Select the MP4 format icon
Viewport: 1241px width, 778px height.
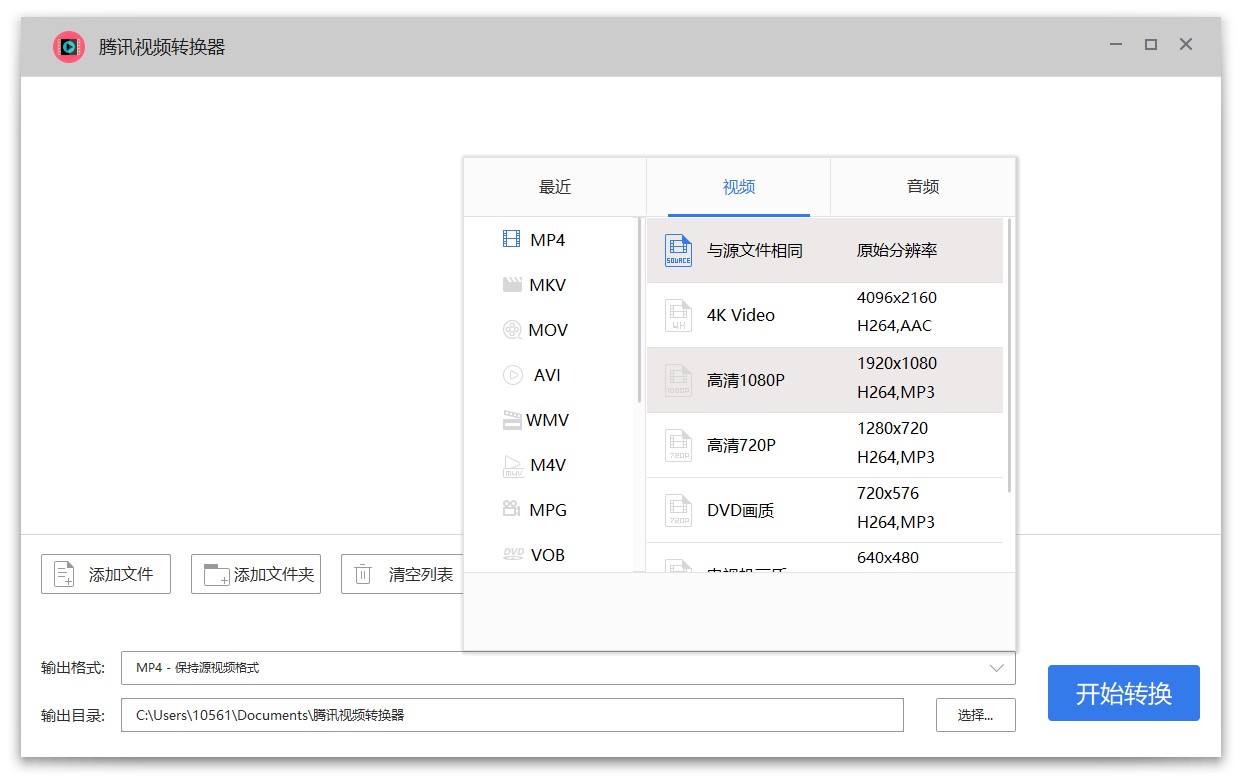tap(533, 240)
